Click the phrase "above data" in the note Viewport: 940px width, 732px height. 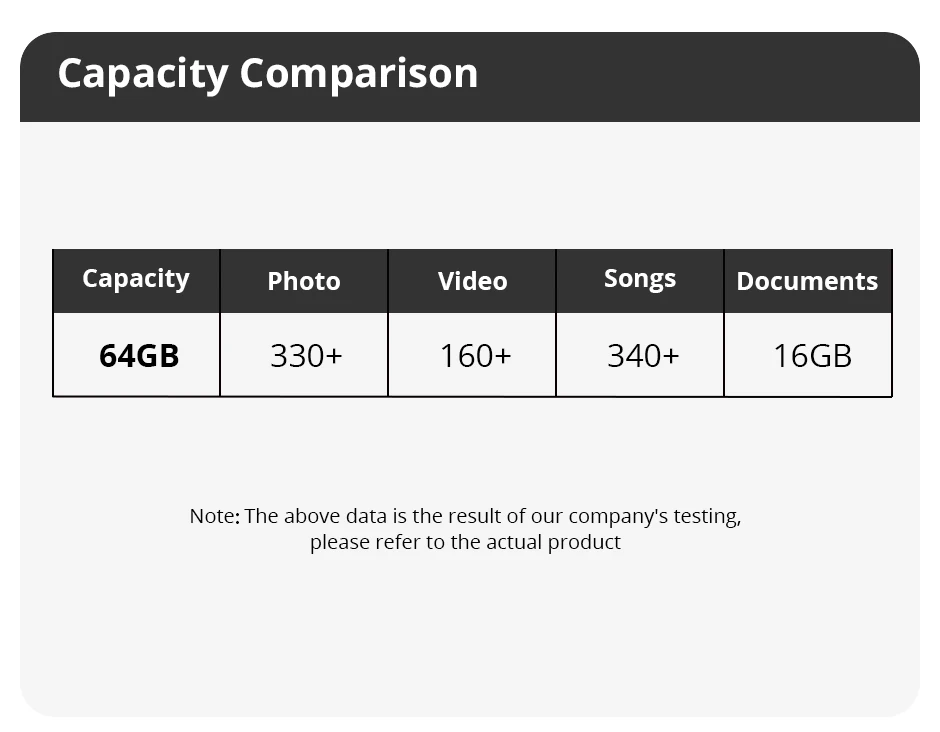(334, 517)
